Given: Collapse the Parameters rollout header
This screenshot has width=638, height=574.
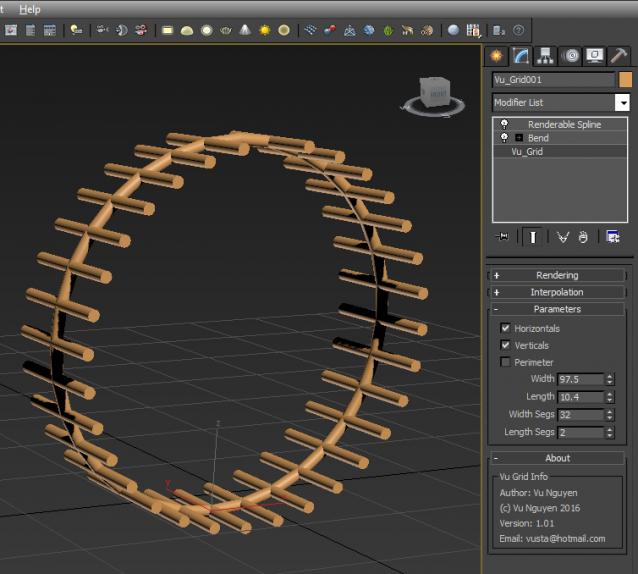Looking at the screenshot, I should coord(557,309).
